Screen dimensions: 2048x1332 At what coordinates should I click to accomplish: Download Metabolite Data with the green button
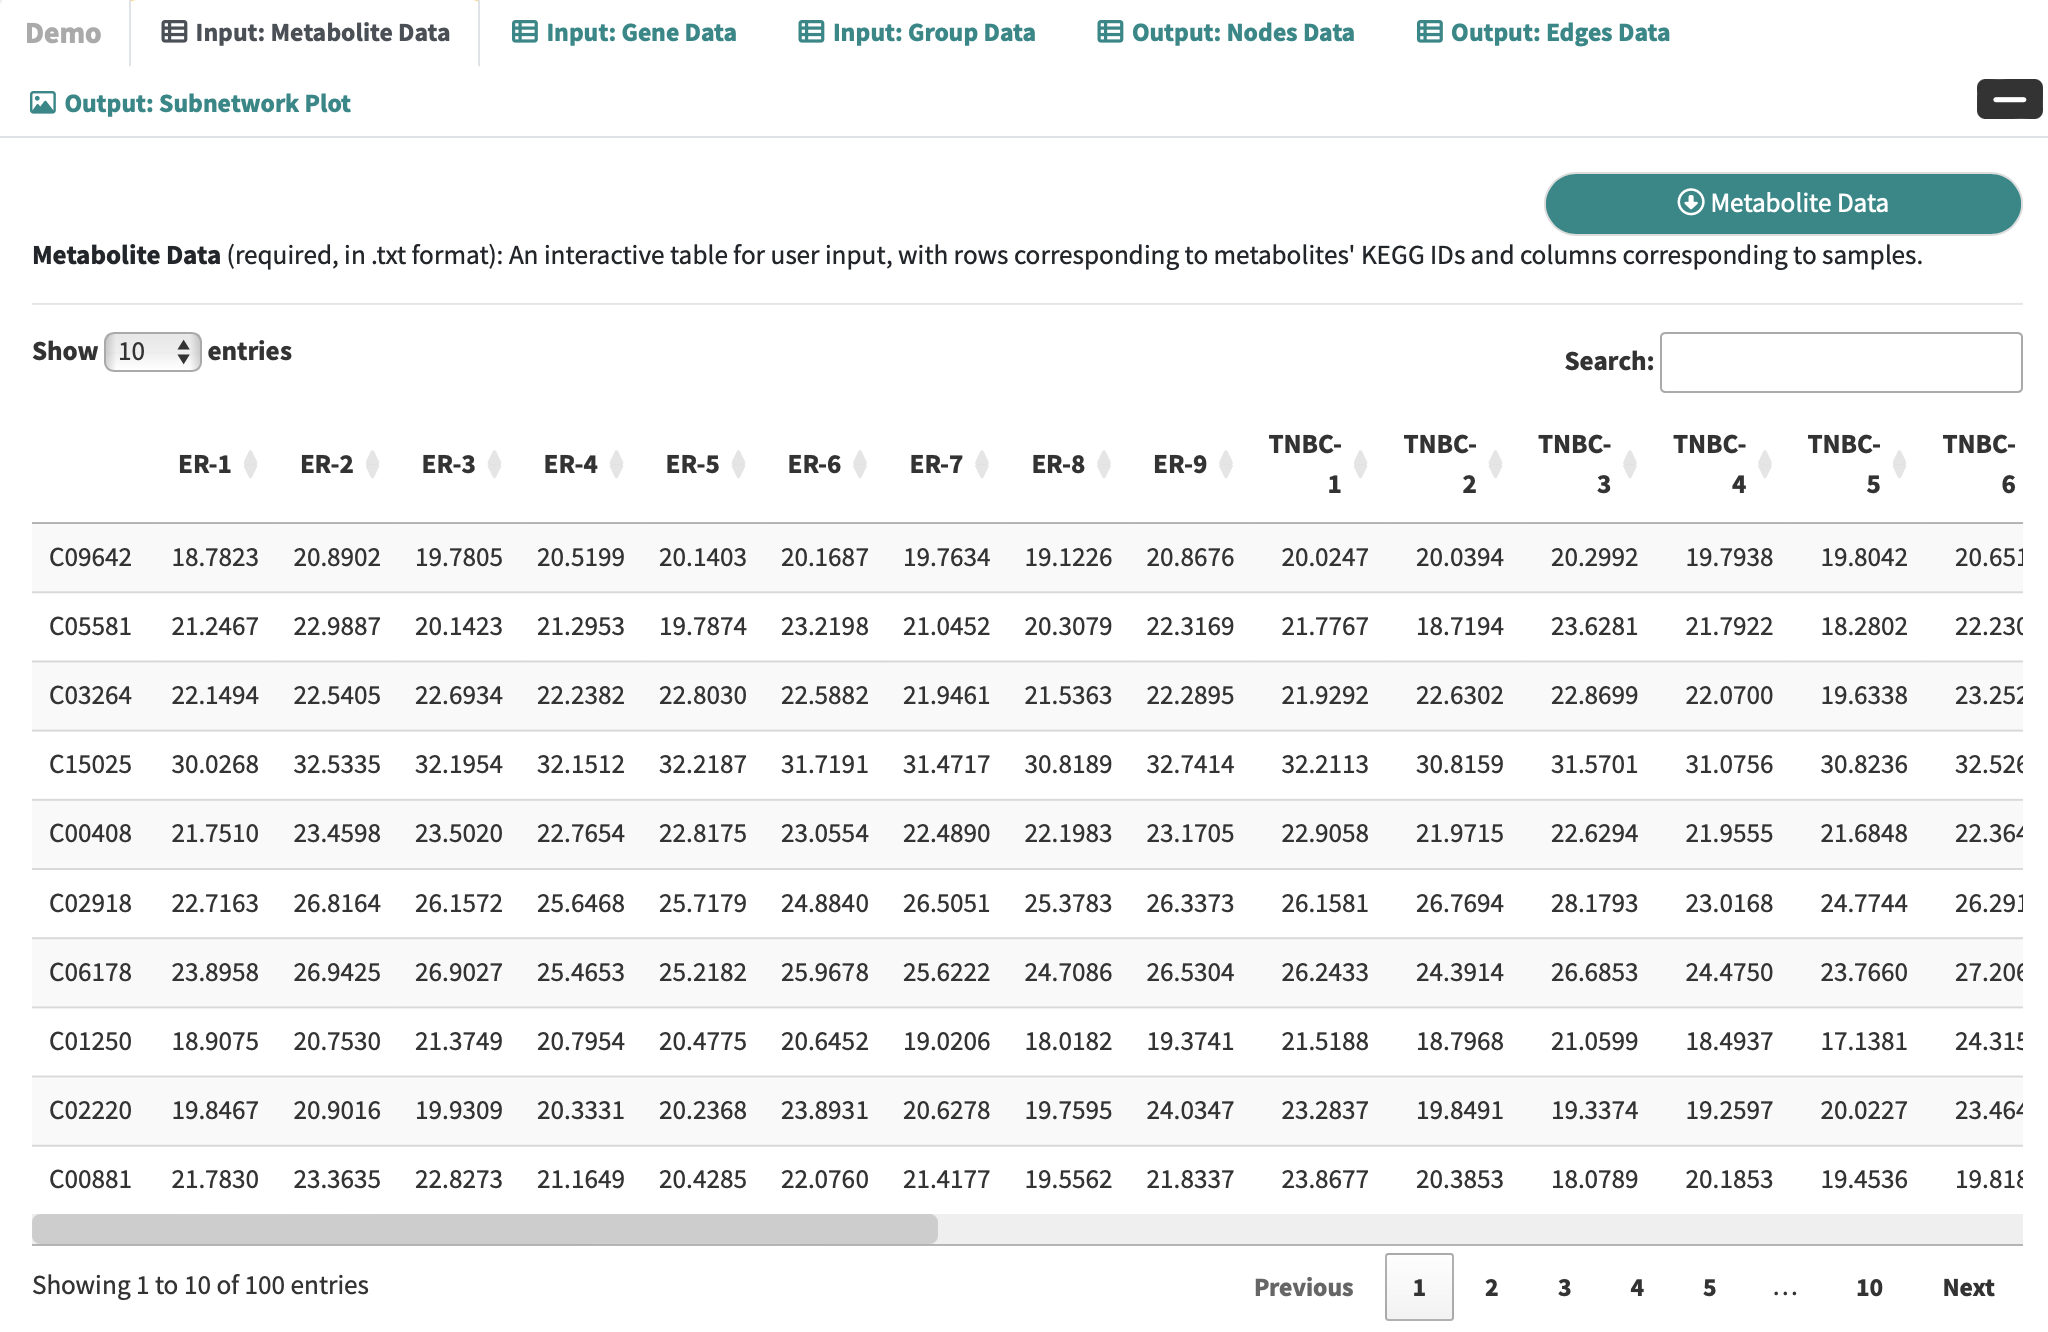1783,203
